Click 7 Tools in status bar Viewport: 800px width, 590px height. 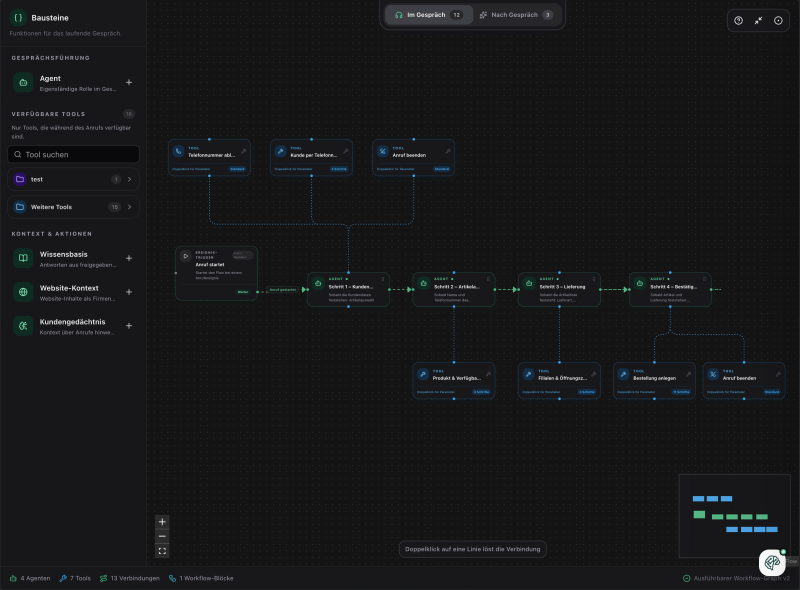[75, 578]
